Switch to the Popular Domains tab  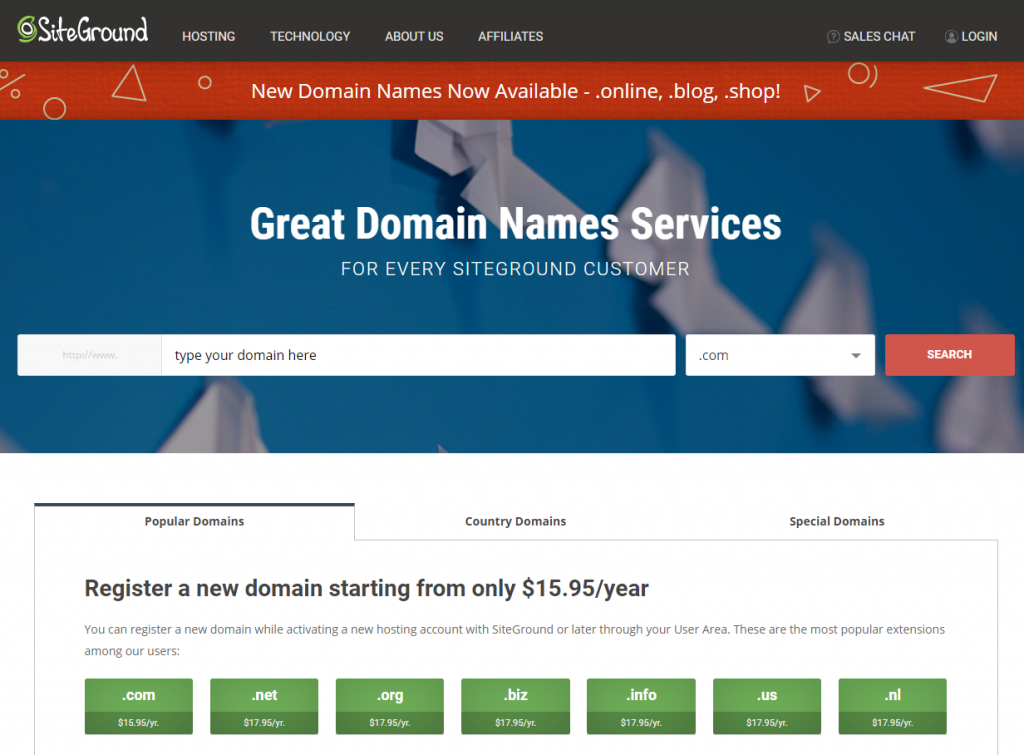coord(195,521)
